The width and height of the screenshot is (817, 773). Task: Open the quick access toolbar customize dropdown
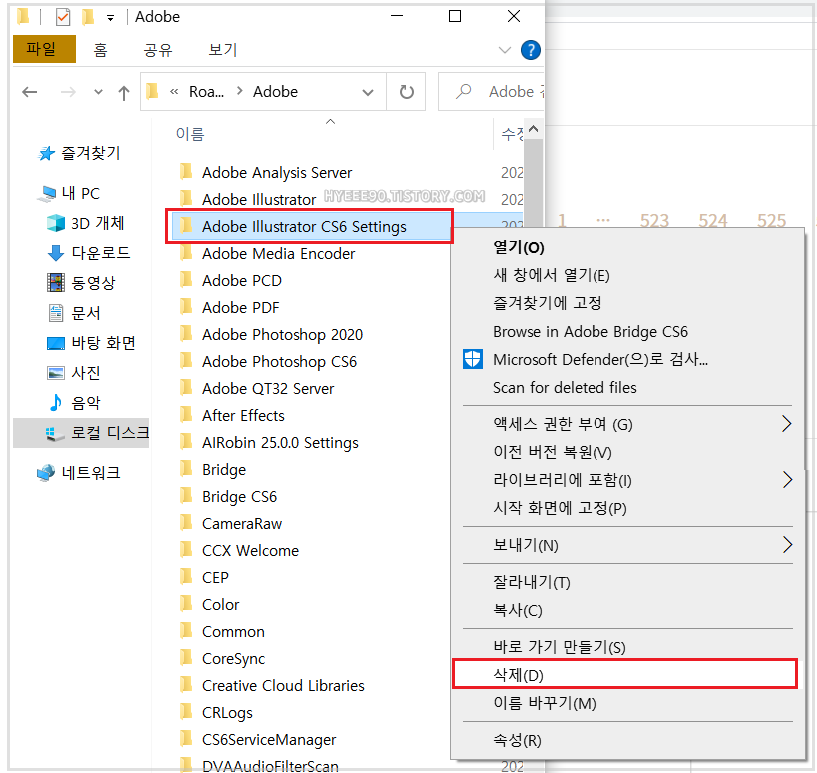pos(110,18)
